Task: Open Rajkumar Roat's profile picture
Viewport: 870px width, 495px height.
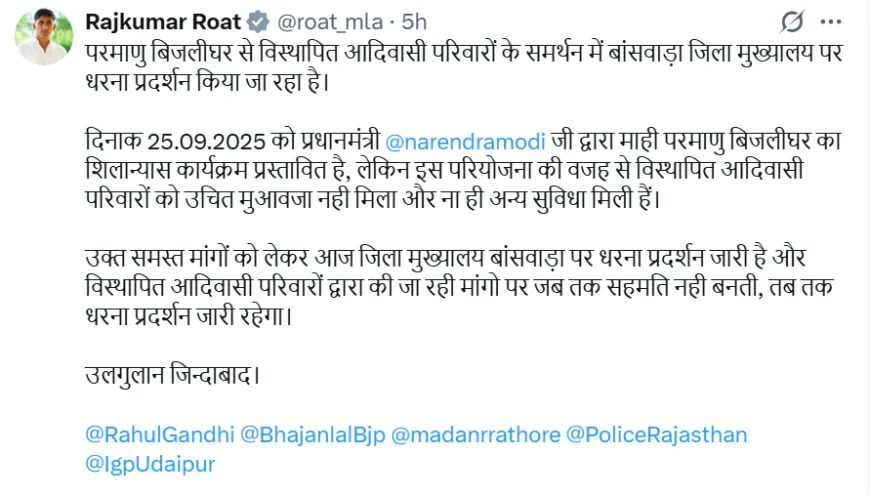Action: point(43,37)
